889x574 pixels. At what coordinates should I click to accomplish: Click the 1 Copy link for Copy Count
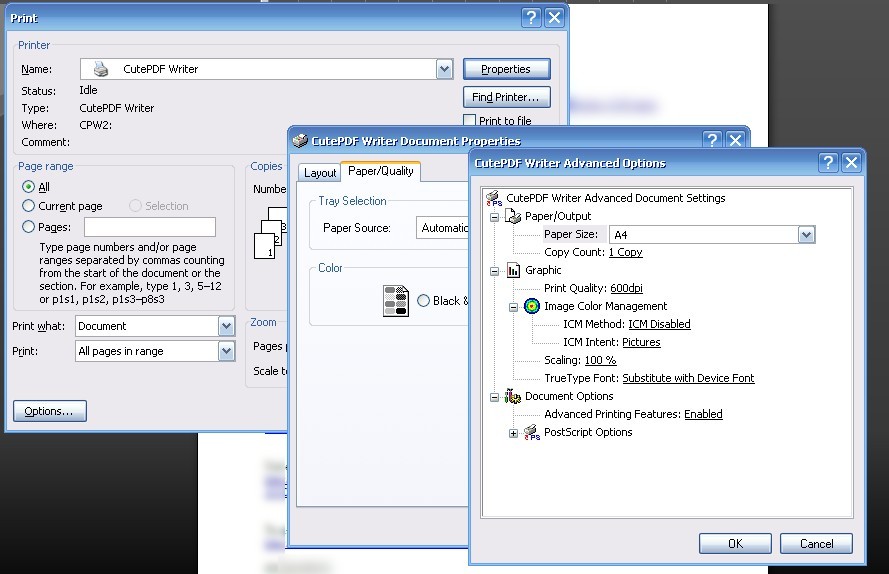(x=625, y=252)
